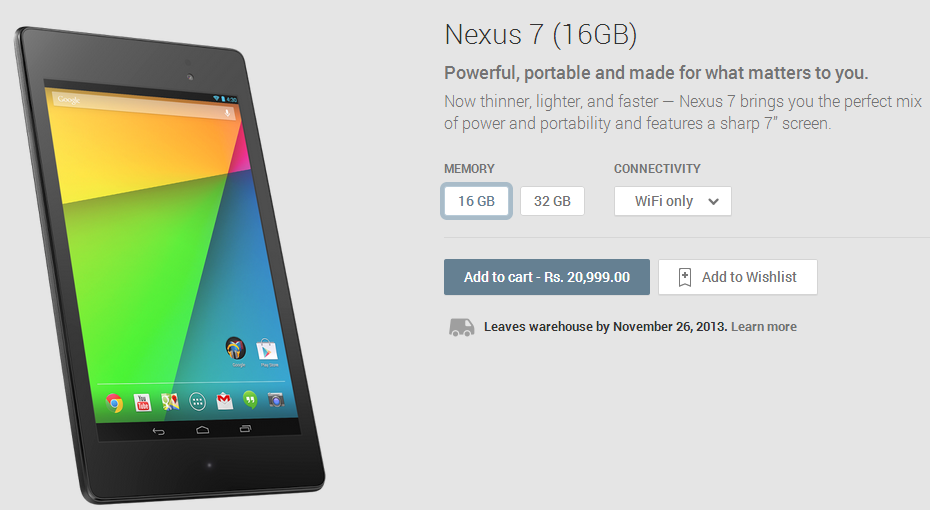
Task: Click the bookmark icon beside Add to Wishlist
Action: tap(684, 277)
